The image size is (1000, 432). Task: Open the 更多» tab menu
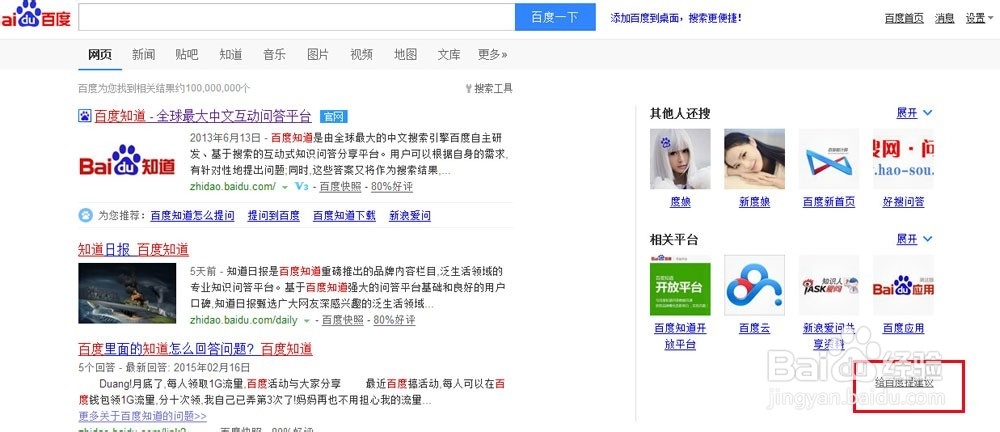(492, 55)
